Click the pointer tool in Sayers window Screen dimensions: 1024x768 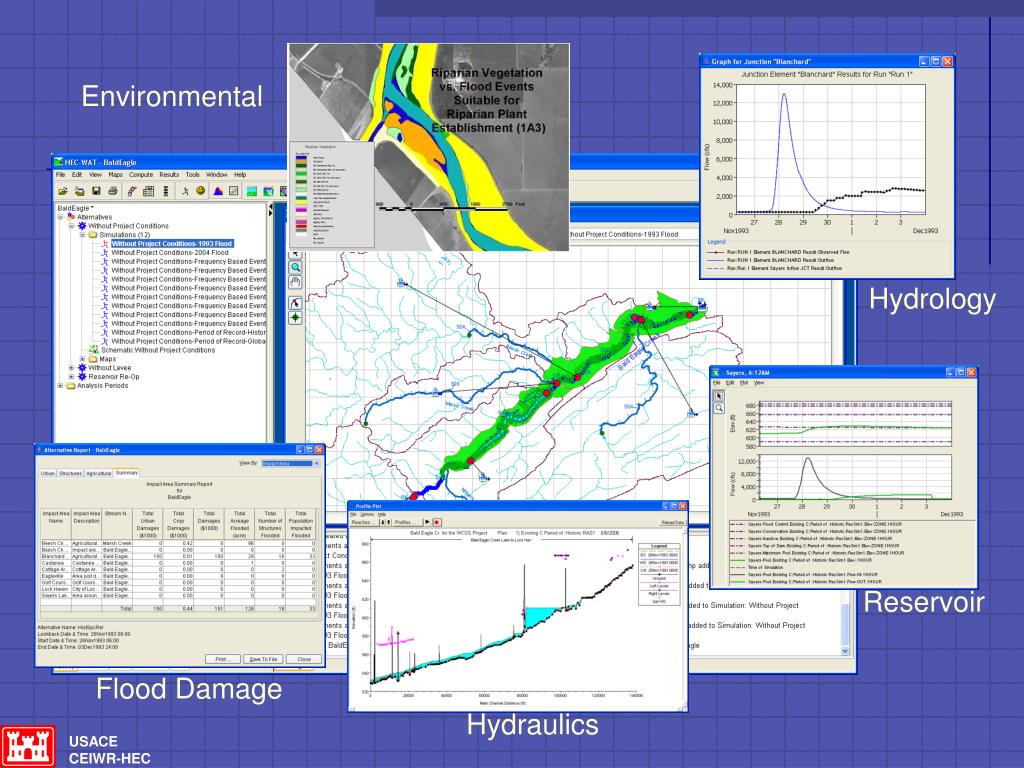pyautogui.click(x=718, y=396)
